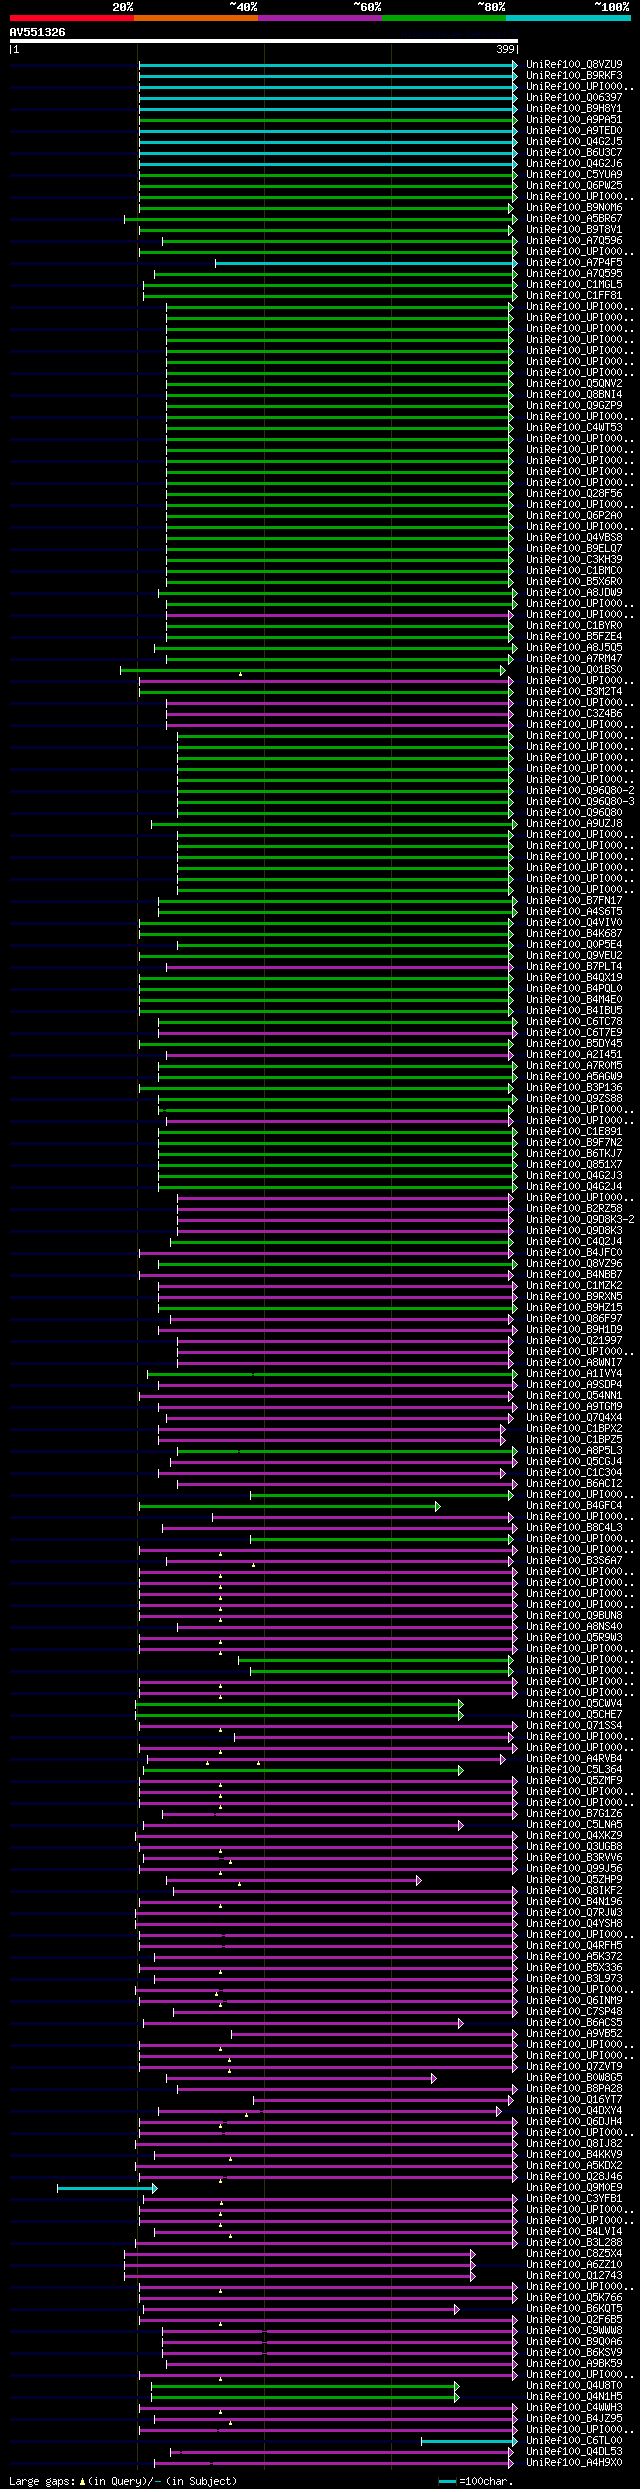Screen dimensions: 640x2489
Task: Open hit UniRef100_Q8VZU9
Action: coord(574,65)
